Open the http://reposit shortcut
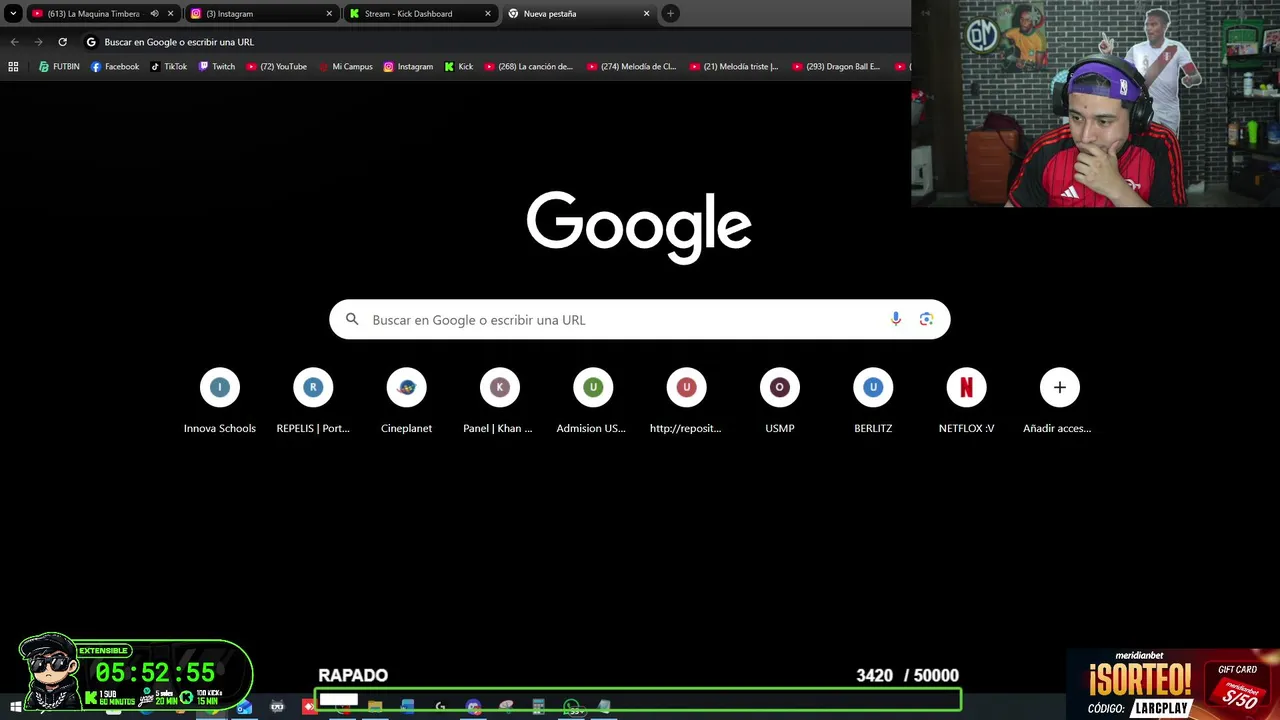Image resolution: width=1280 pixels, height=720 pixels. point(686,401)
